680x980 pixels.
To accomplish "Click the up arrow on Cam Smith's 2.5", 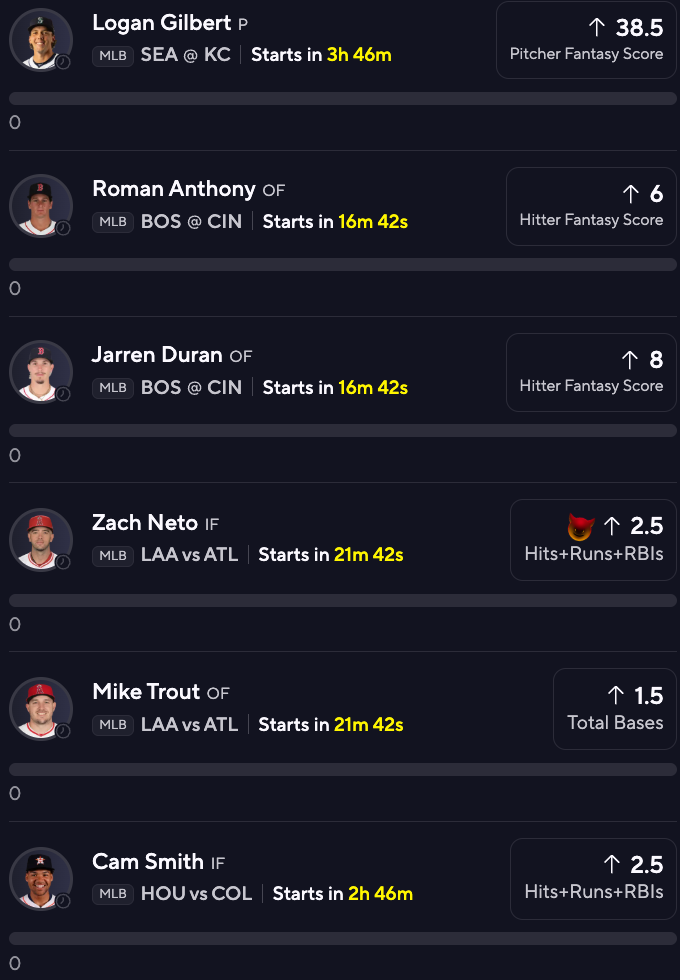I will [612, 864].
